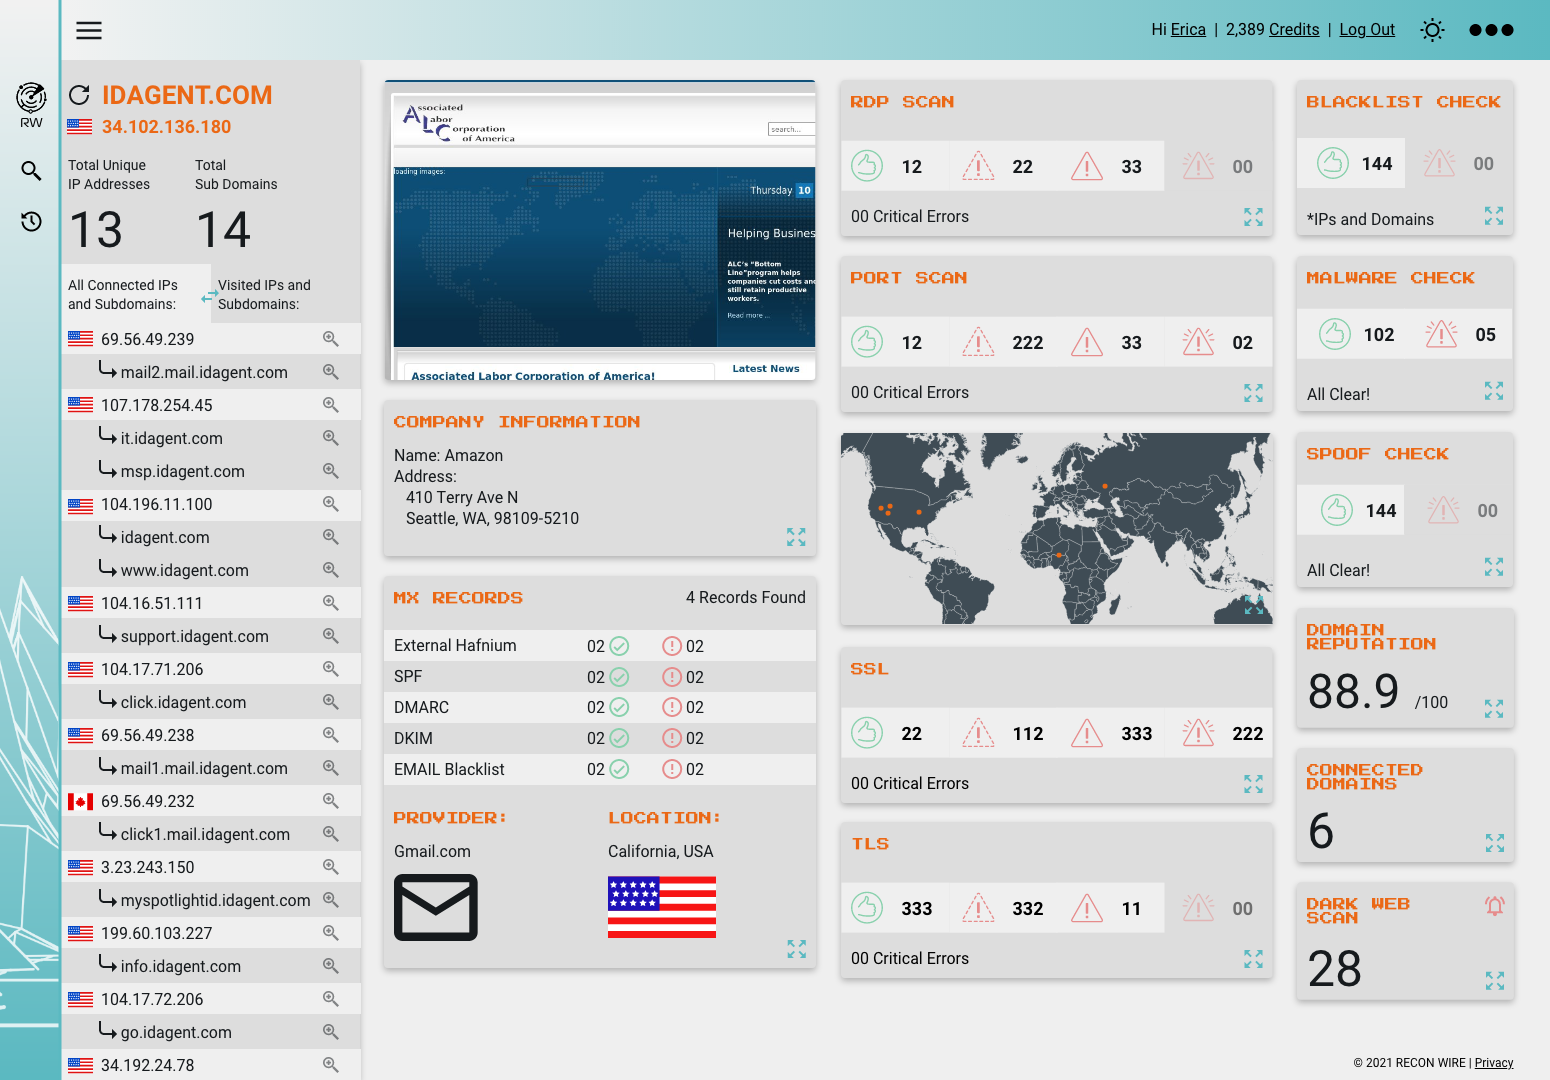
Task: Open scan history in the sidebar
Action: point(31,221)
